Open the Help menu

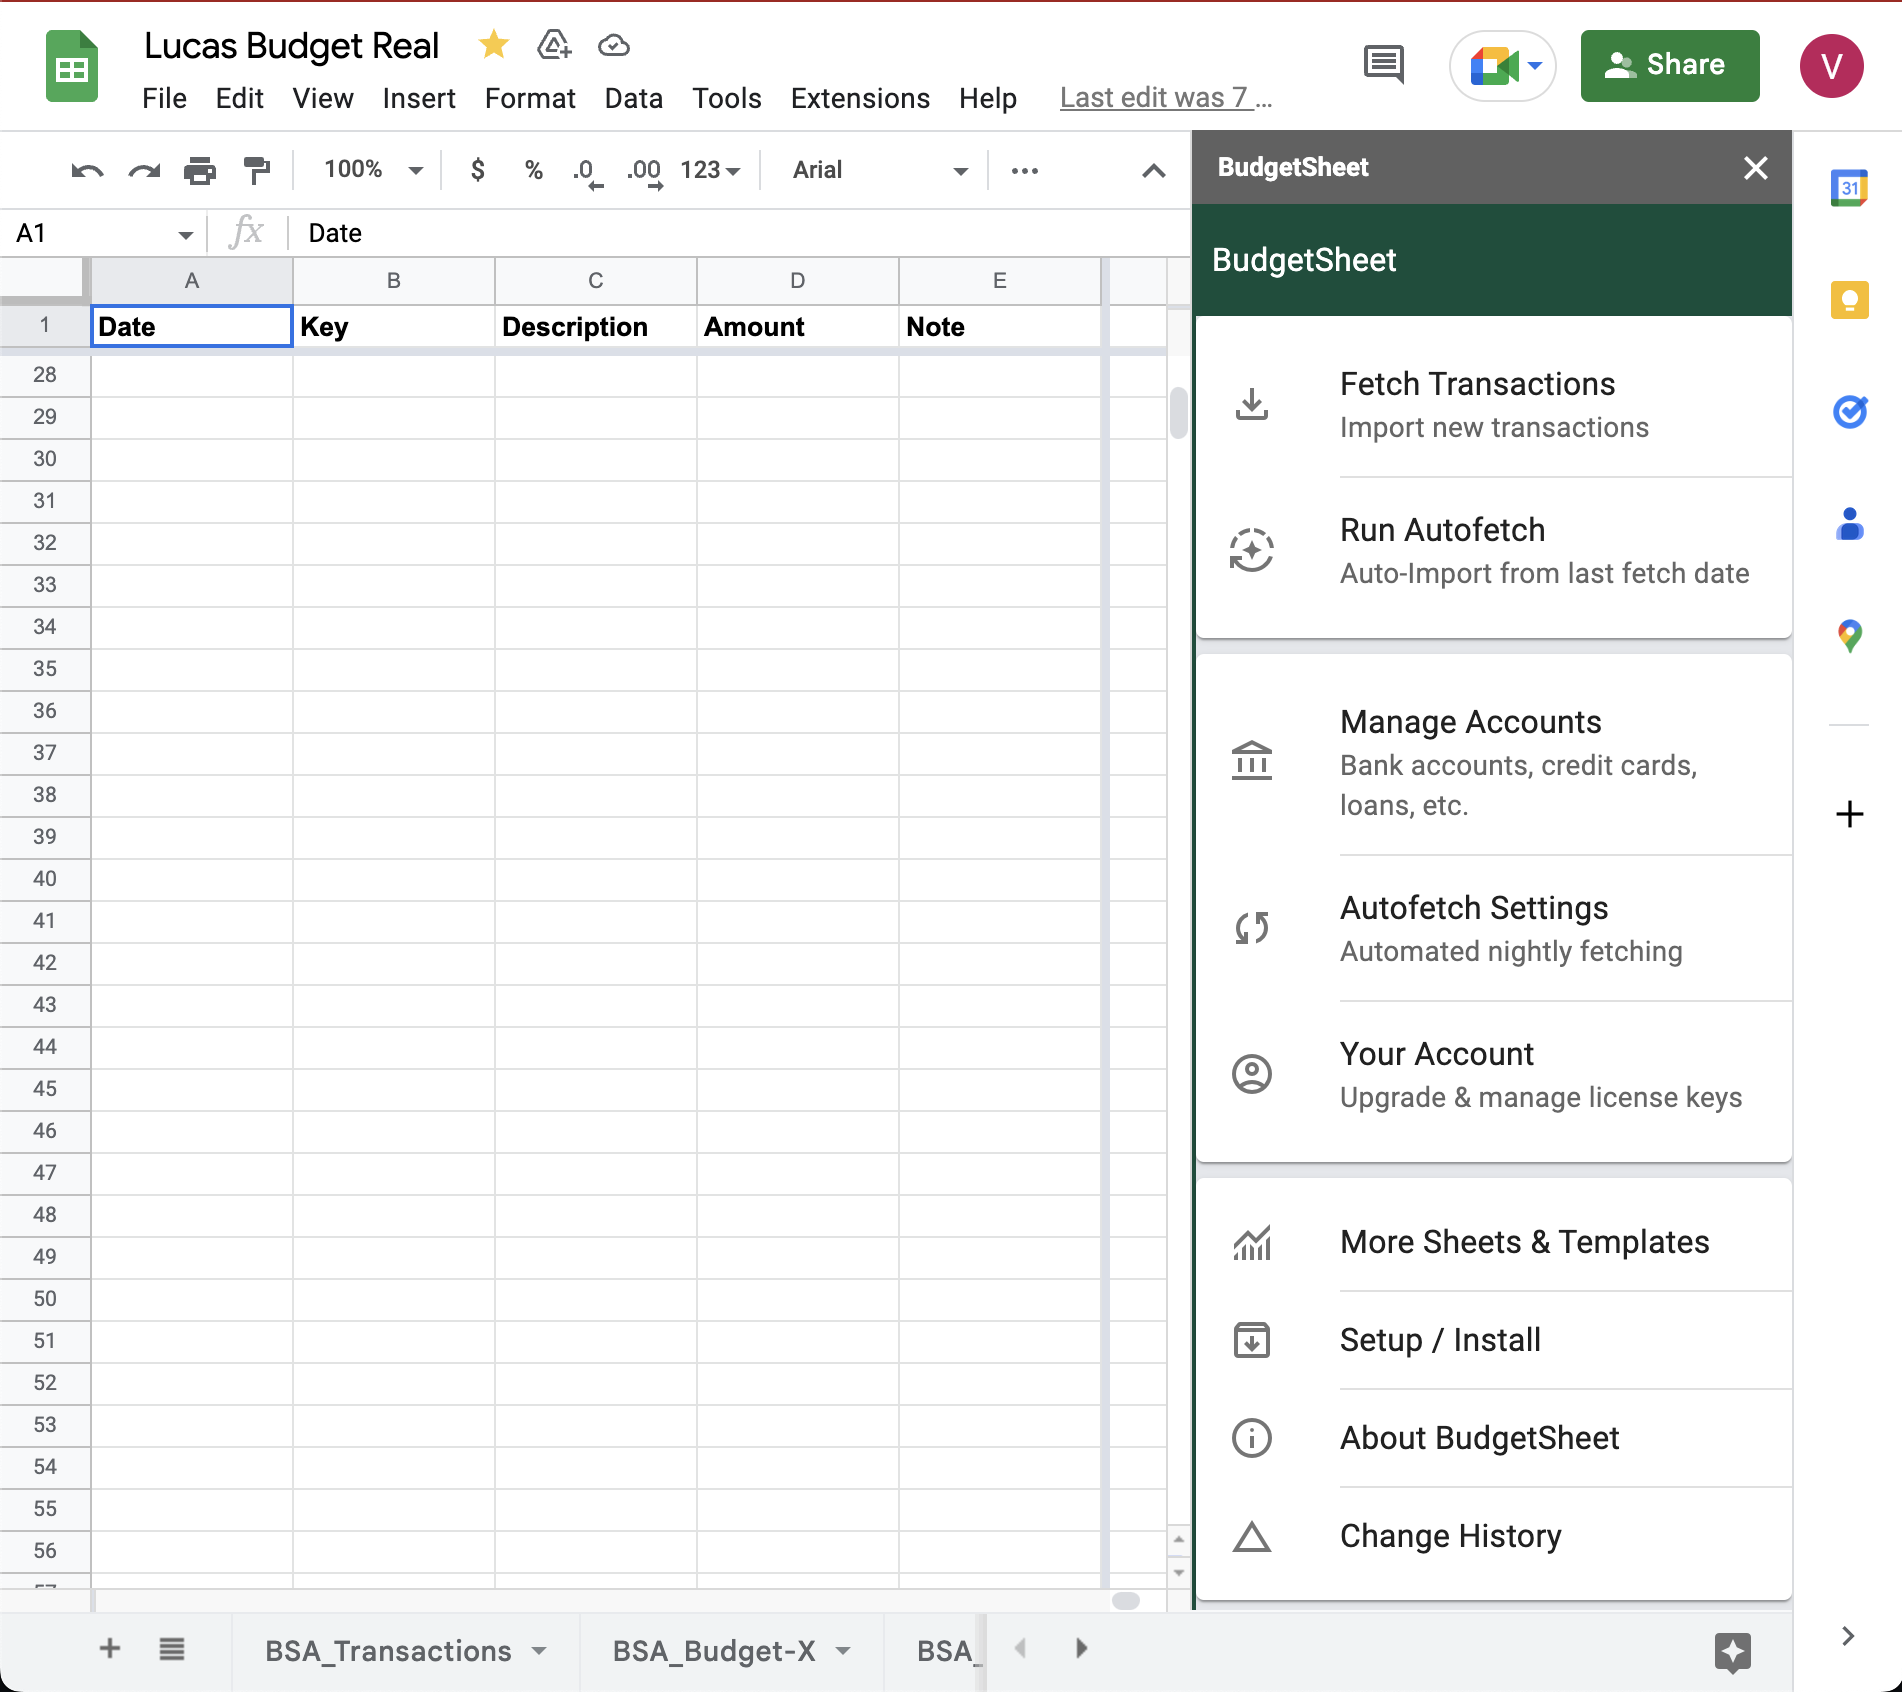coord(987,98)
